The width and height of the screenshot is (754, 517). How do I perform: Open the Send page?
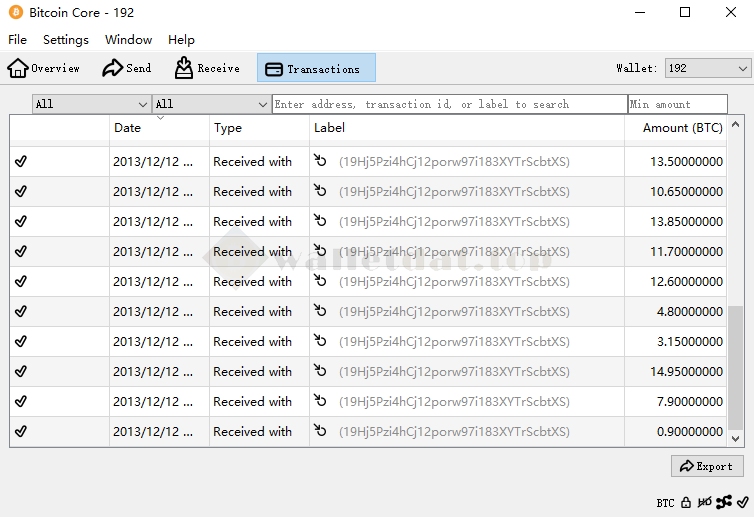pos(127,68)
